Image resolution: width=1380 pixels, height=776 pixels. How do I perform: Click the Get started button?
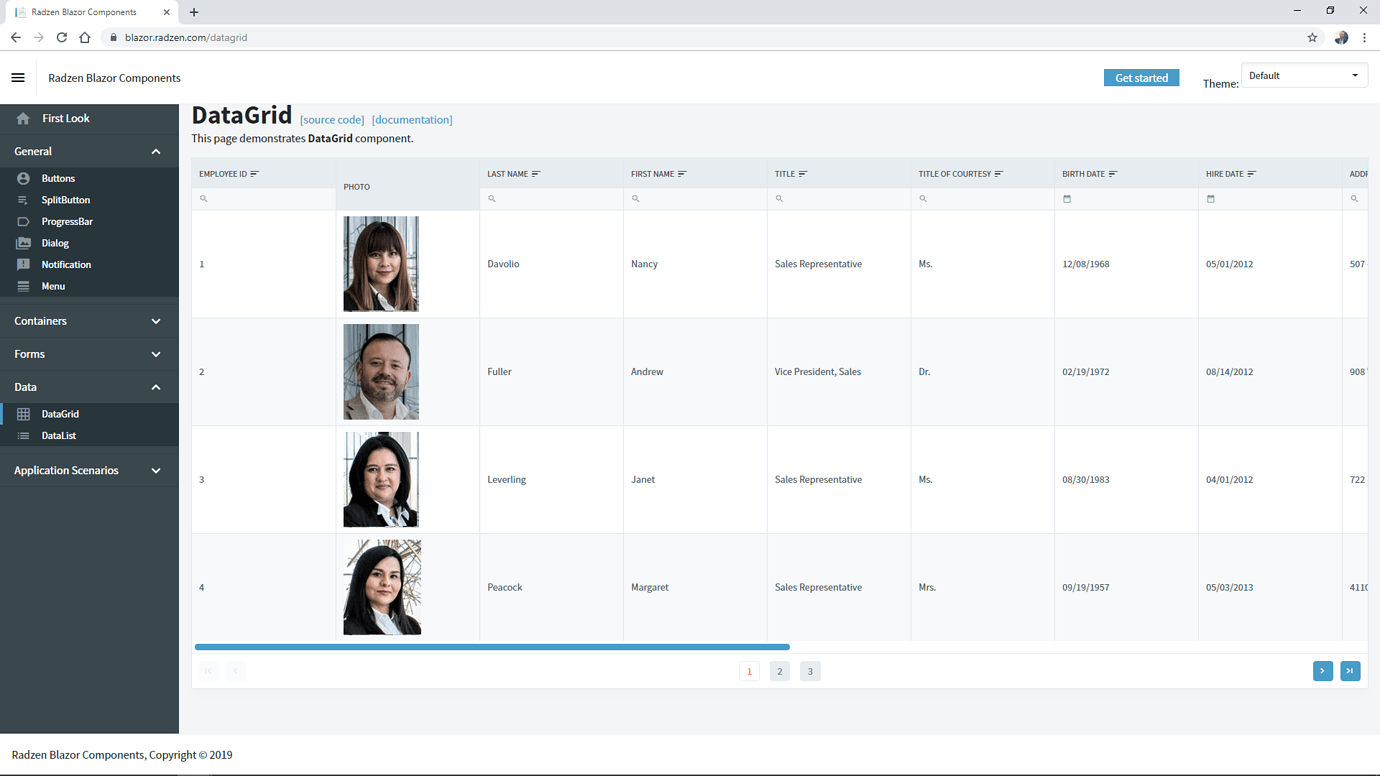[1141, 78]
